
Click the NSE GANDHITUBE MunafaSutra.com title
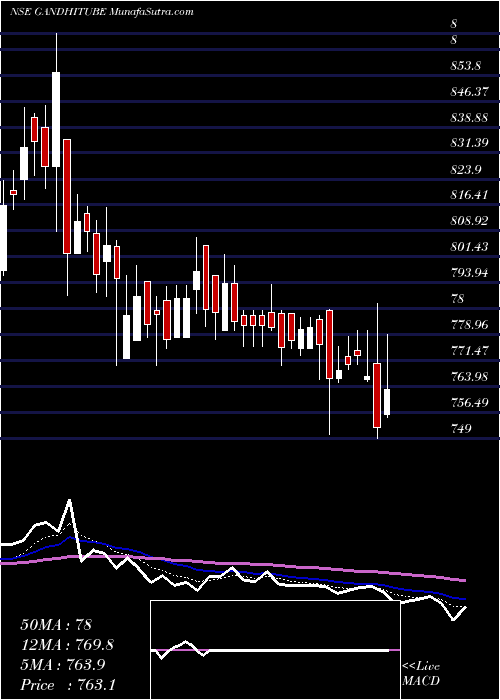101,12
